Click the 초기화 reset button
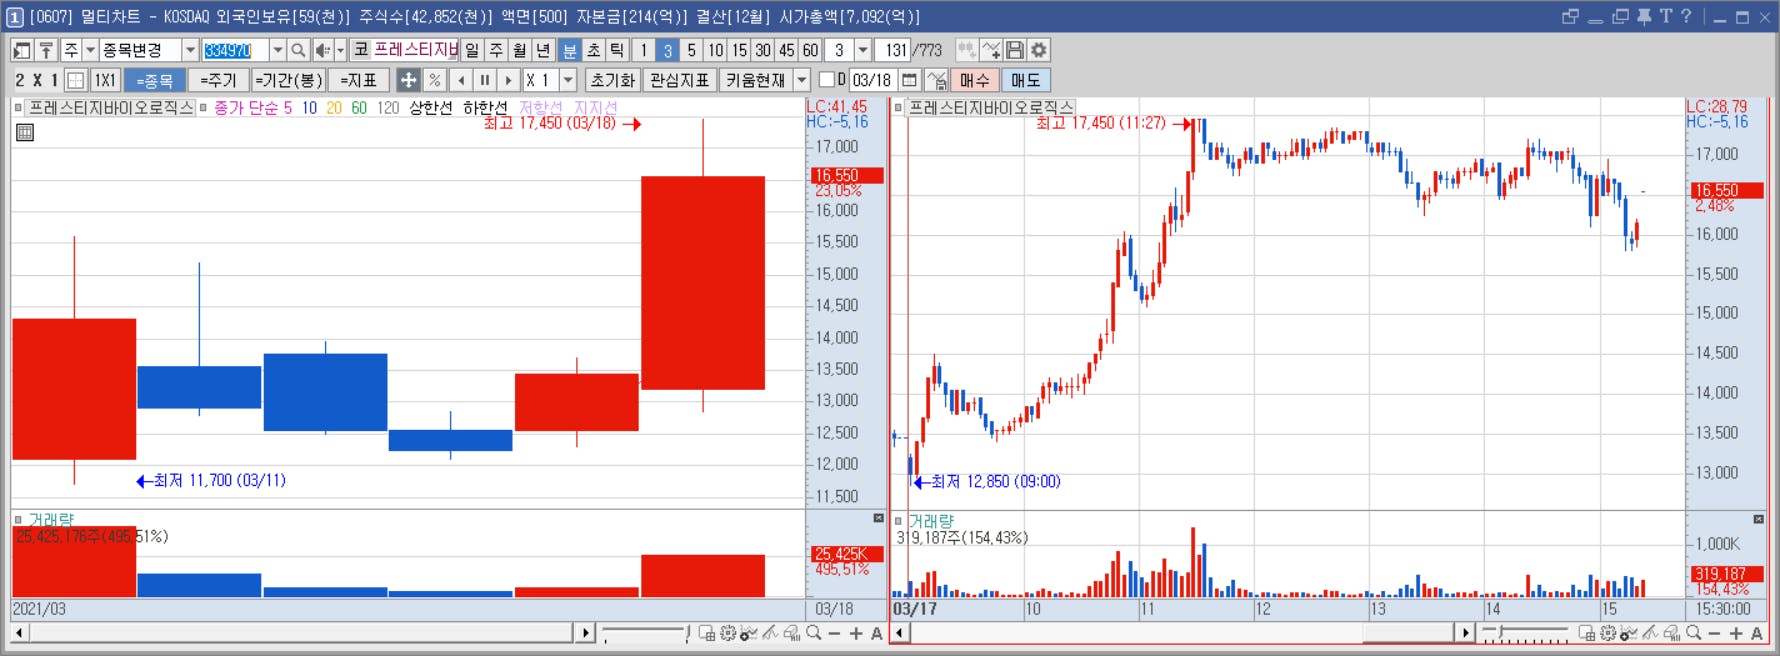The image size is (1780, 656). (x=612, y=80)
